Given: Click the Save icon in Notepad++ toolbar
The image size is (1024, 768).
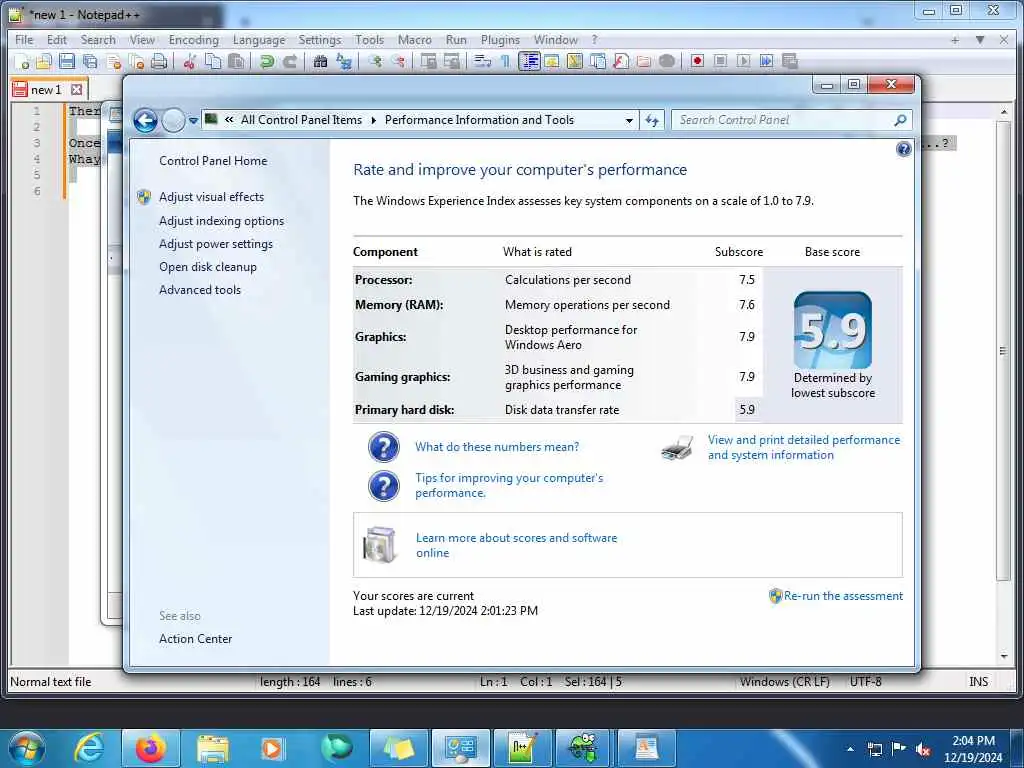Looking at the screenshot, I should [x=67, y=61].
